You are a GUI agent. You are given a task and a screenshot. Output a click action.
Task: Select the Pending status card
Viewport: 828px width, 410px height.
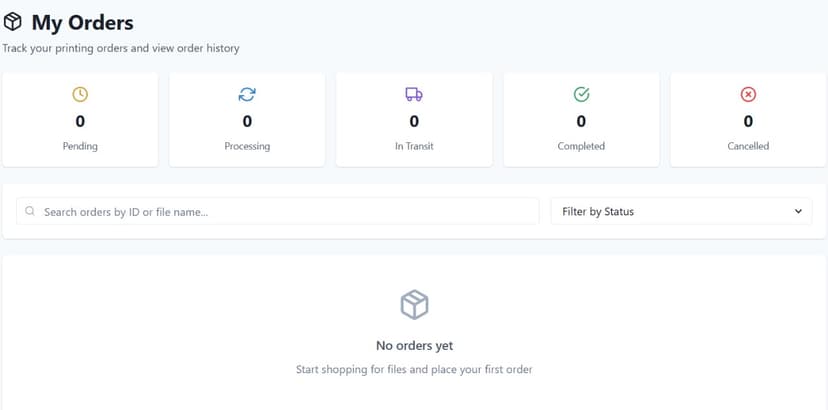[80, 119]
